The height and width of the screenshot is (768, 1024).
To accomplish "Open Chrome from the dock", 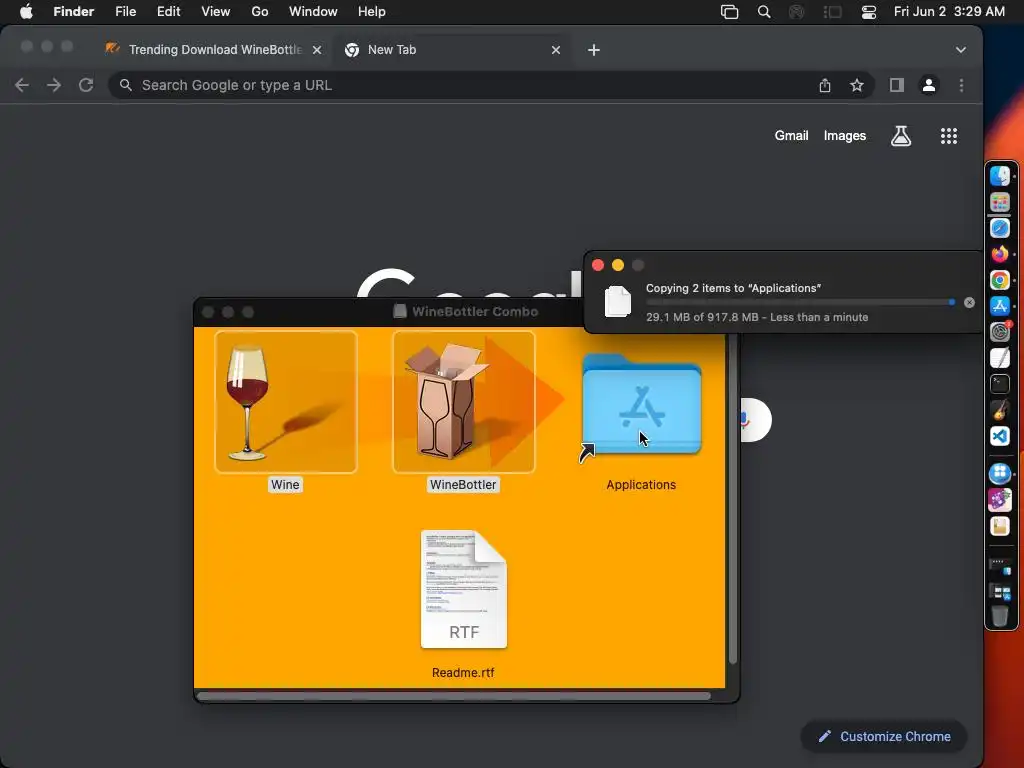I will (1000, 280).
